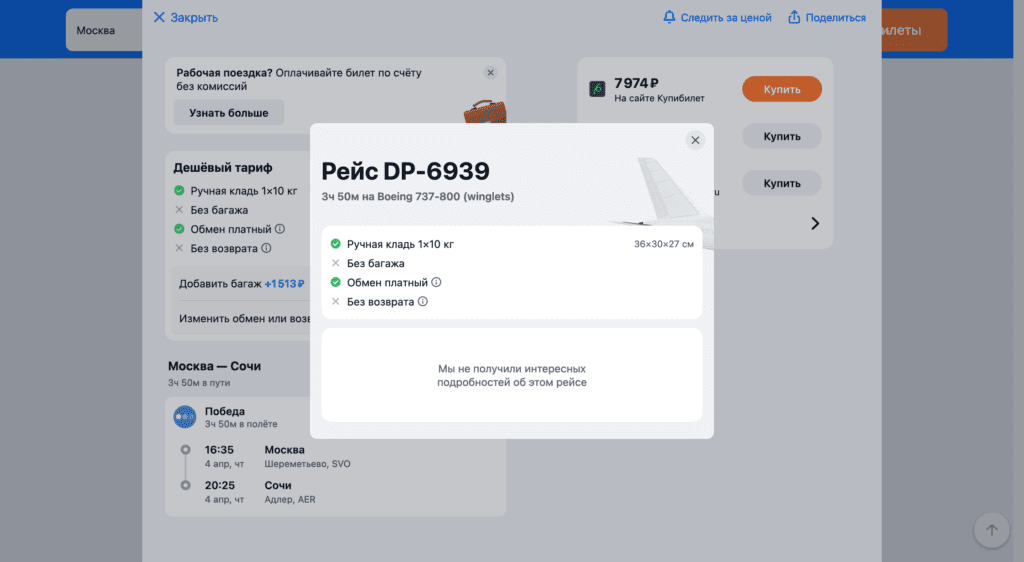The width and height of the screenshot is (1024, 562).
Task: Click orange Купить button for 7974₽
Action: click(x=782, y=89)
